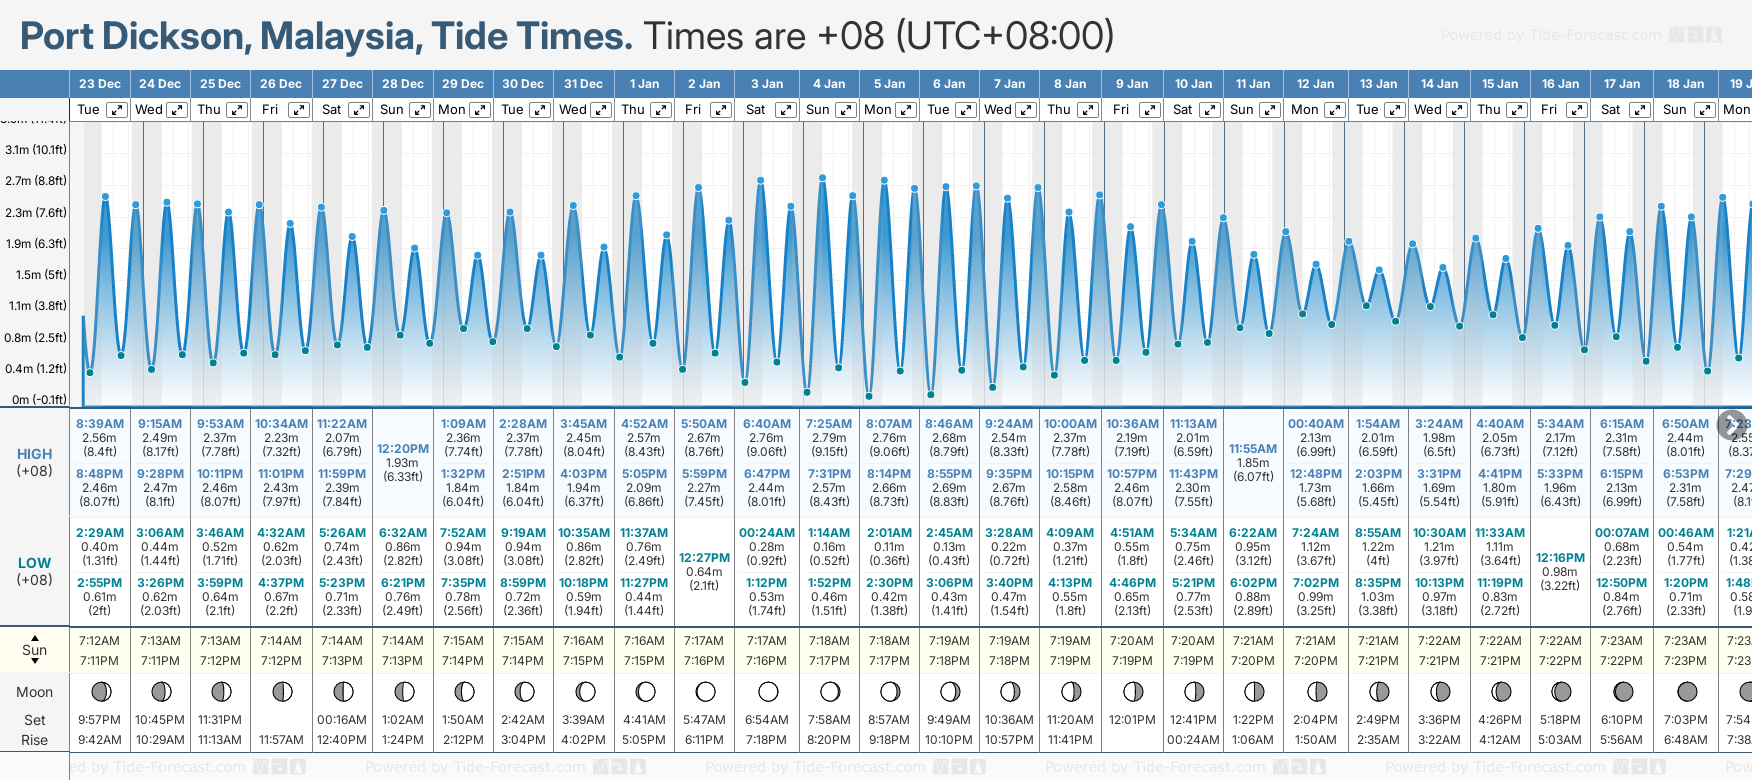Open the enlarged view for Thu 1 Jan
Image resolution: width=1752 pixels, height=780 pixels.
pyautogui.click(x=660, y=110)
